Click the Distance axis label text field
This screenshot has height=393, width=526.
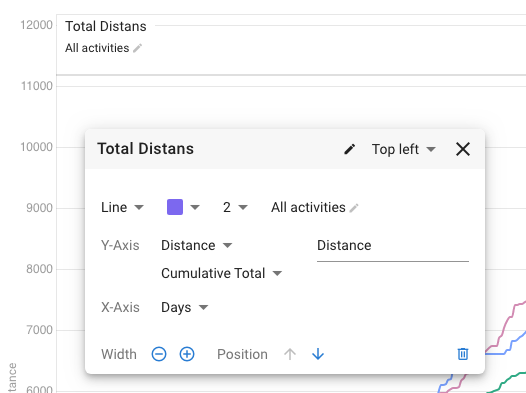[x=393, y=247]
